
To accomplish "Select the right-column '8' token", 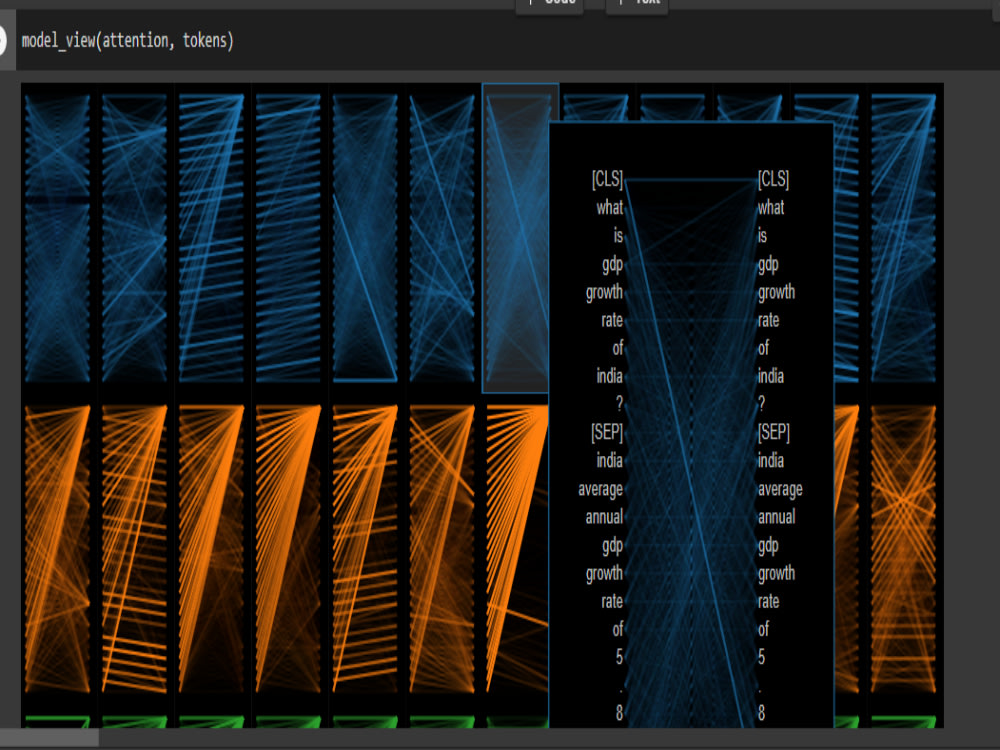I will [x=761, y=714].
